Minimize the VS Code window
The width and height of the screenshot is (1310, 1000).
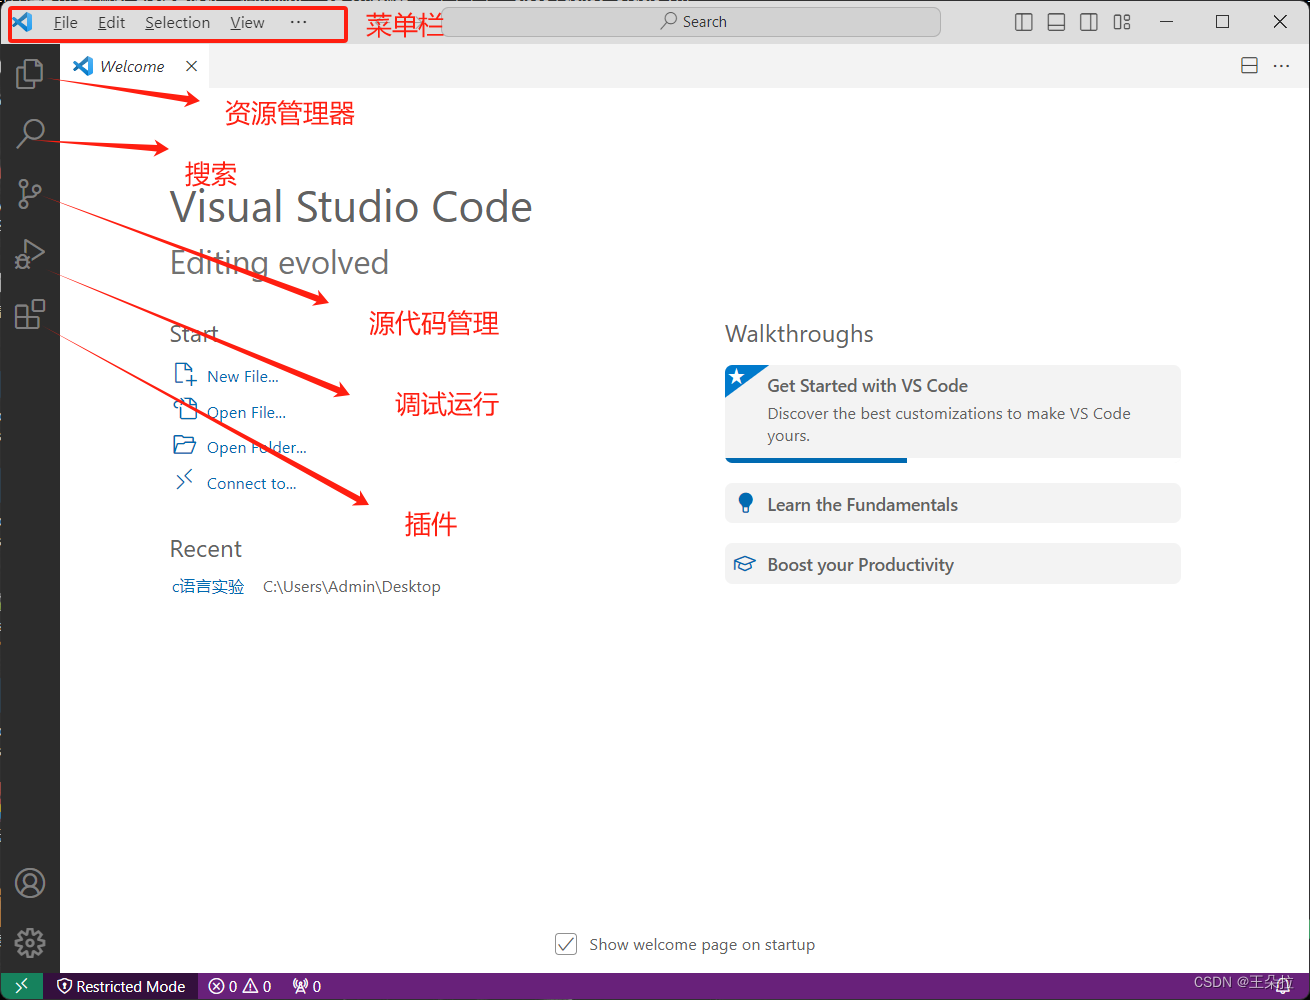click(1166, 22)
